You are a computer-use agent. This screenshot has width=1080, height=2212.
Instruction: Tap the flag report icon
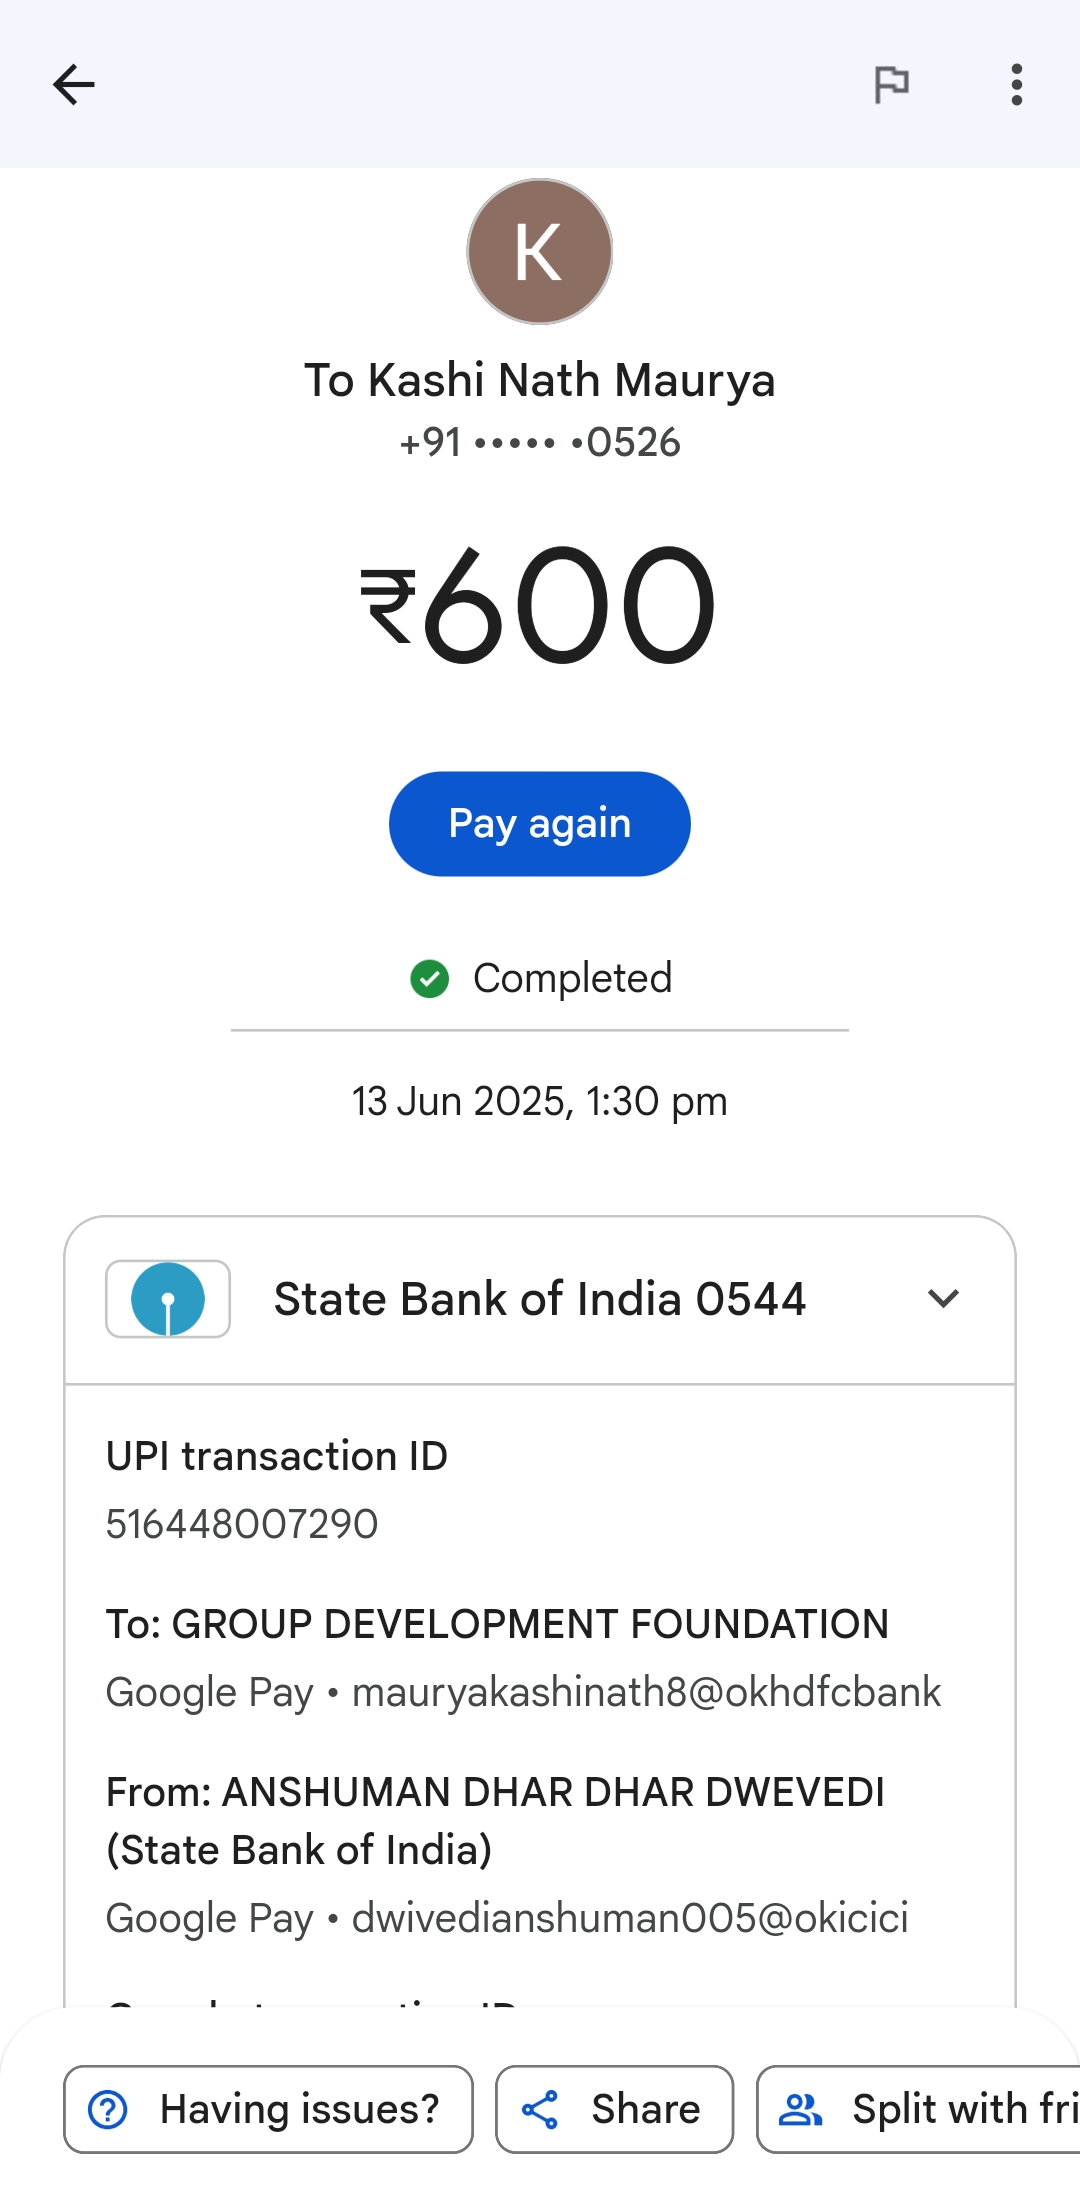point(891,85)
